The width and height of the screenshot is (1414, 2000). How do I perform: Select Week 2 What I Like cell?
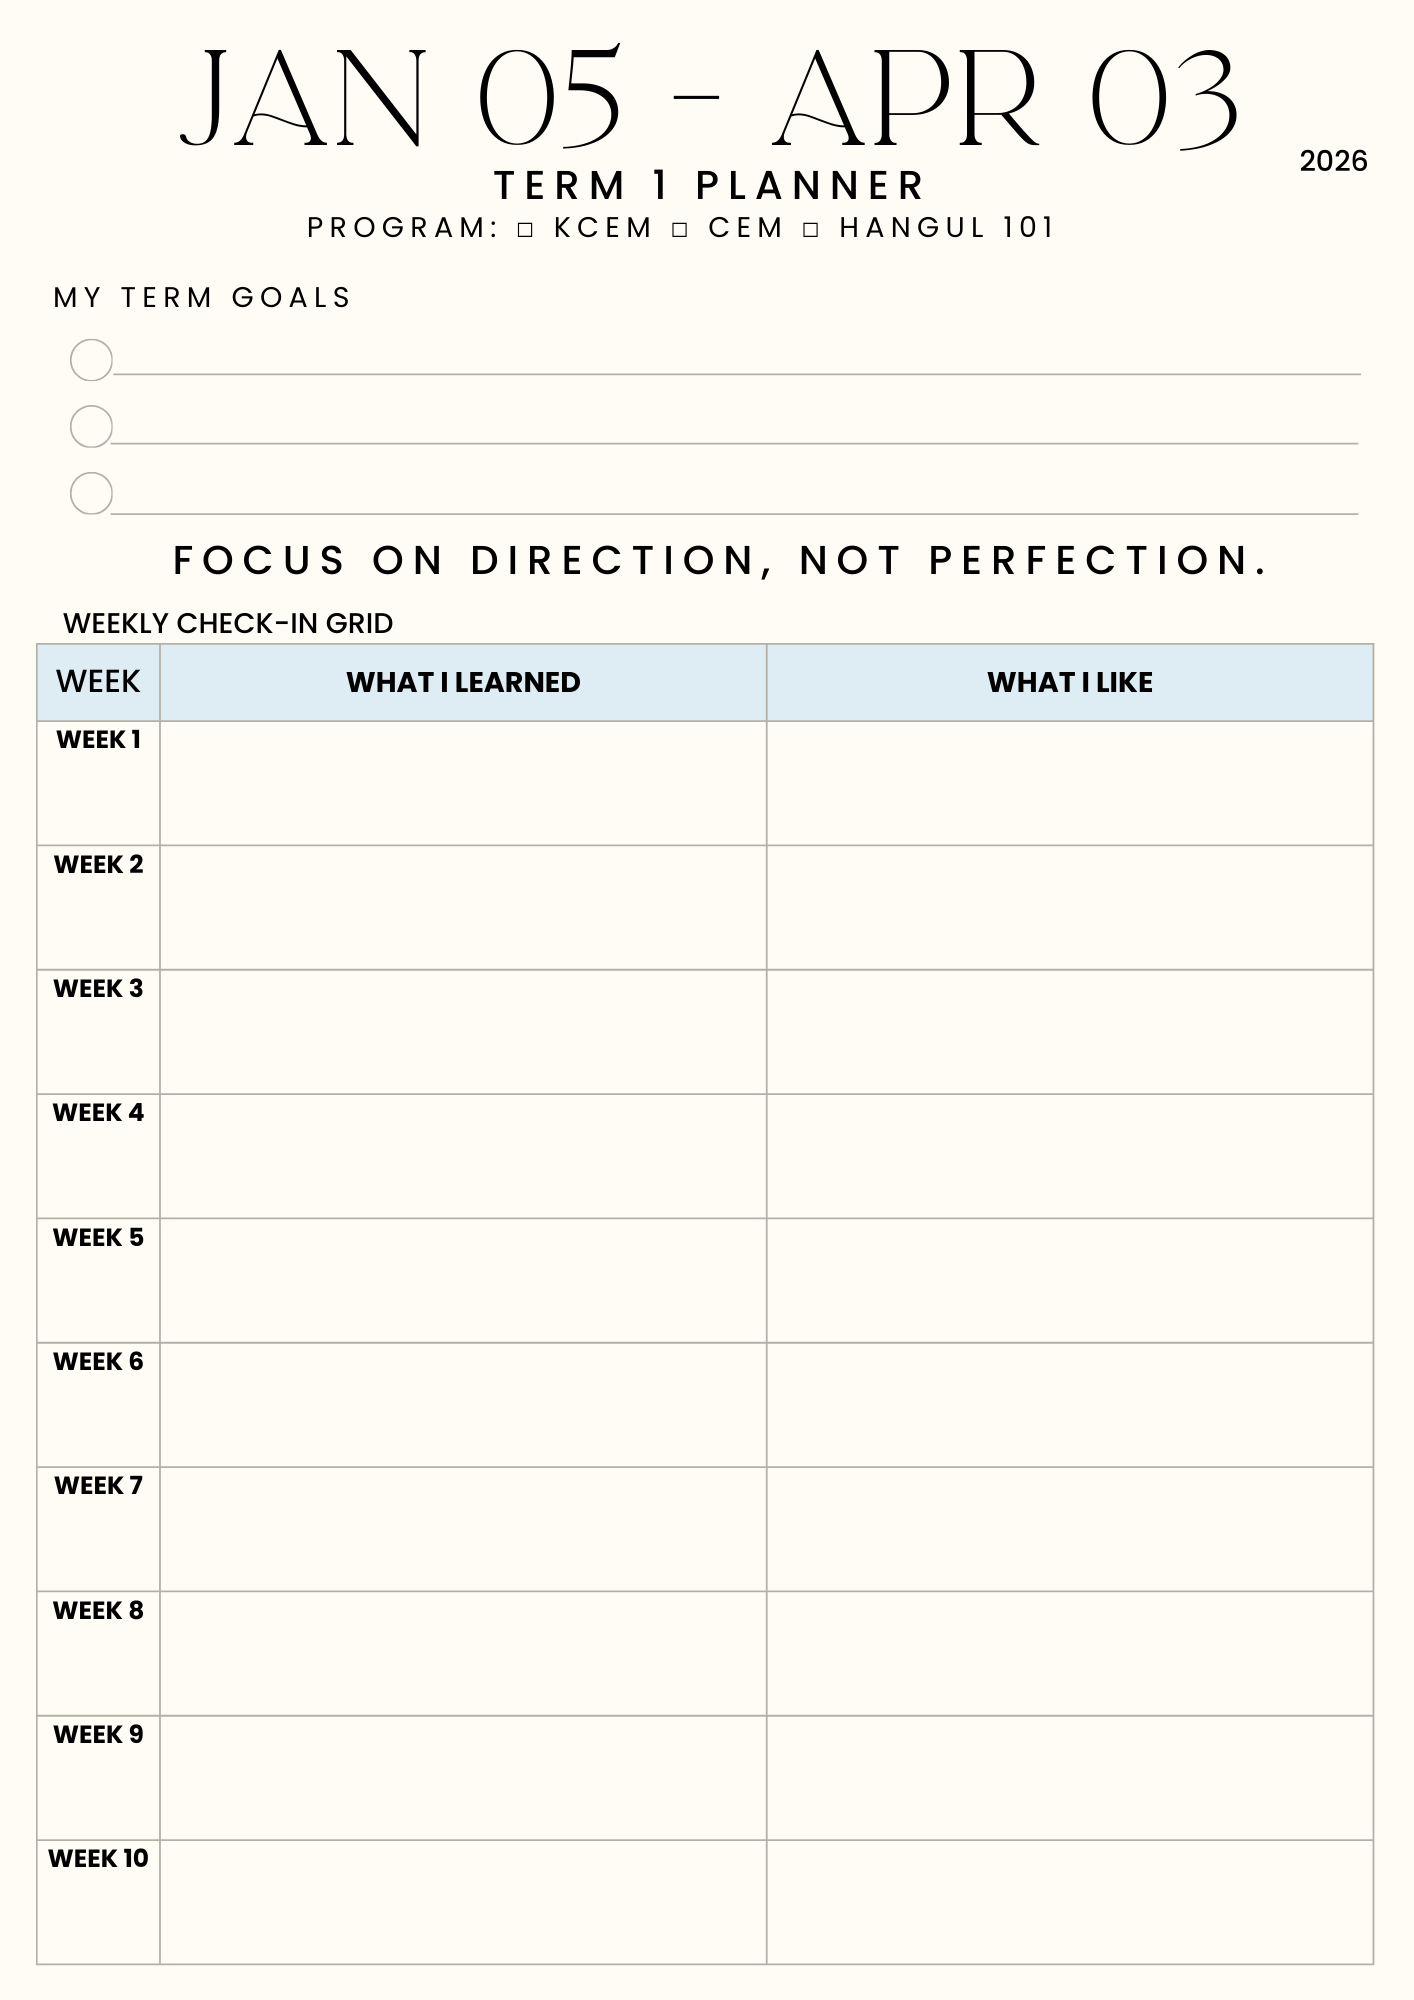pyautogui.click(x=1070, y=907)
